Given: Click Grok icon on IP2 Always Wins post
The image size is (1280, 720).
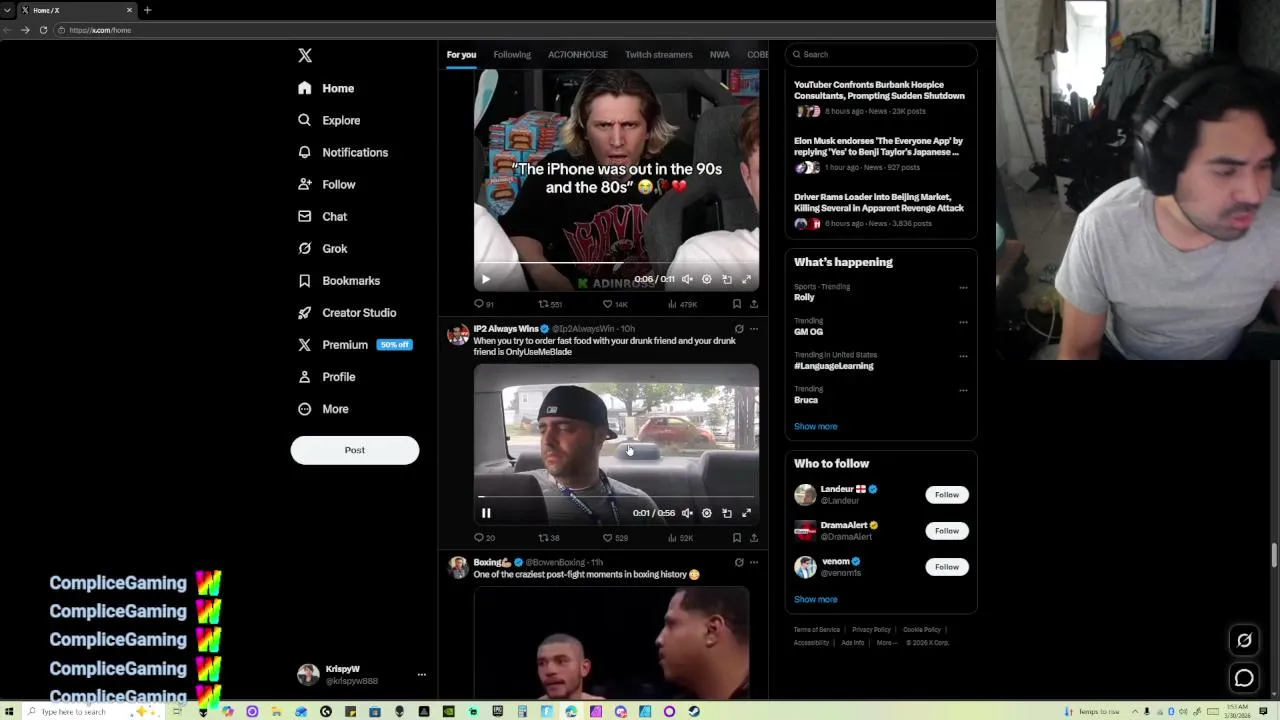Looking at the screenshot, I should click(x=739, y=329).
